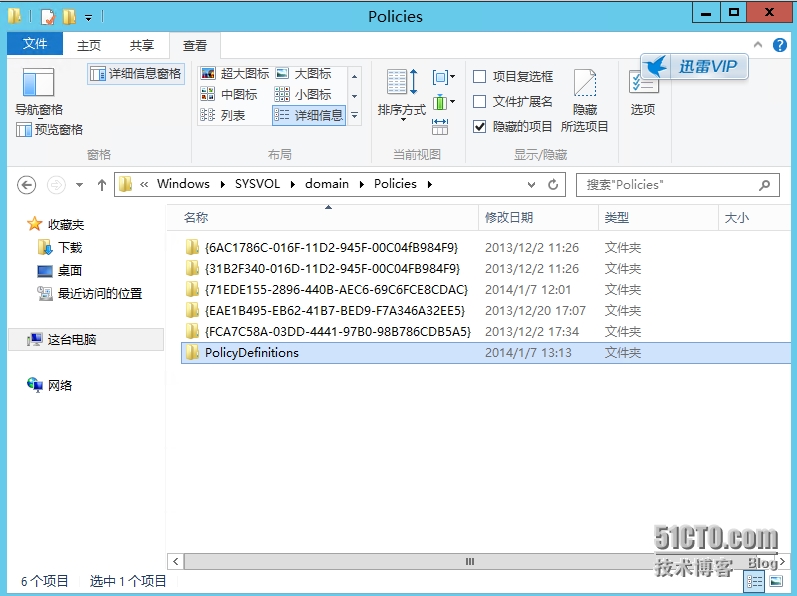Viewport: 797px width, 596px height.
Task: Open the Group by dropdown icon
Action: [444, 77]
